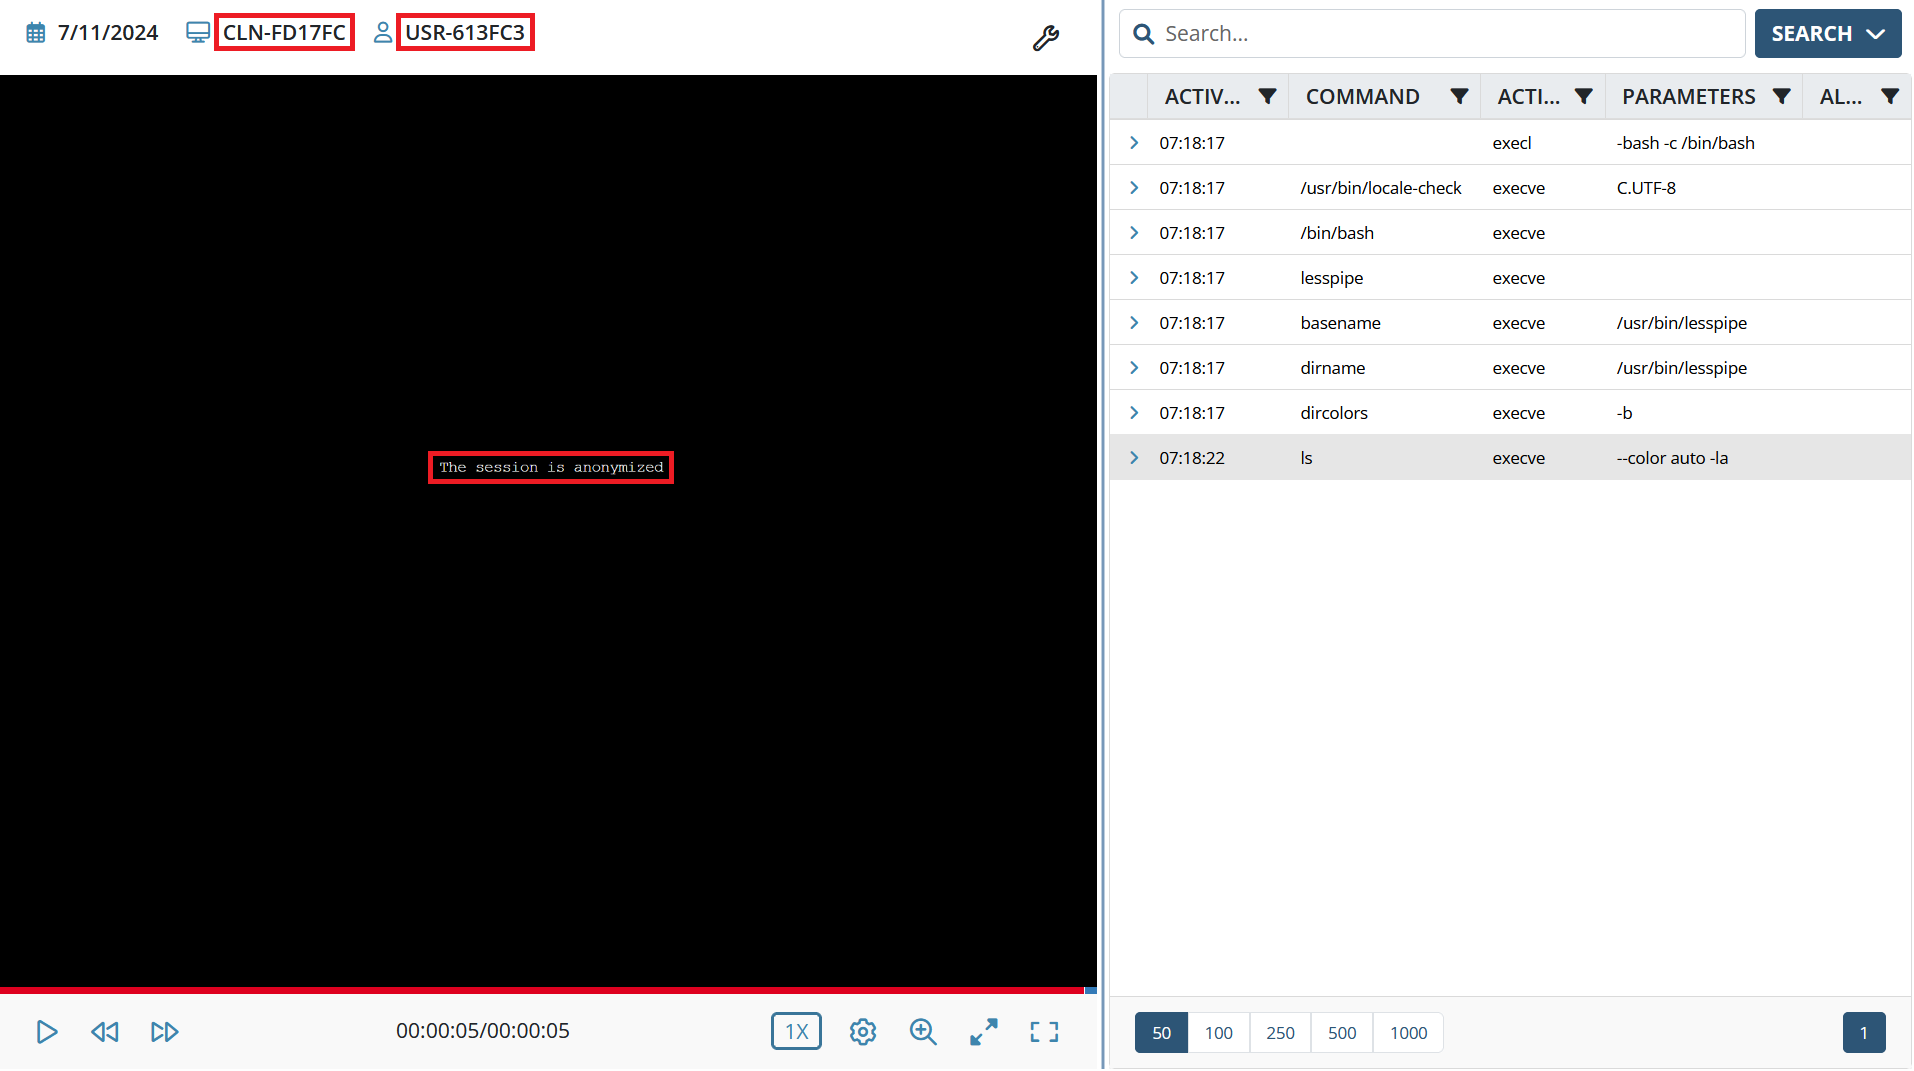
Task: Click the zoom-in magnifier icon
Action: coord(923,1032)
